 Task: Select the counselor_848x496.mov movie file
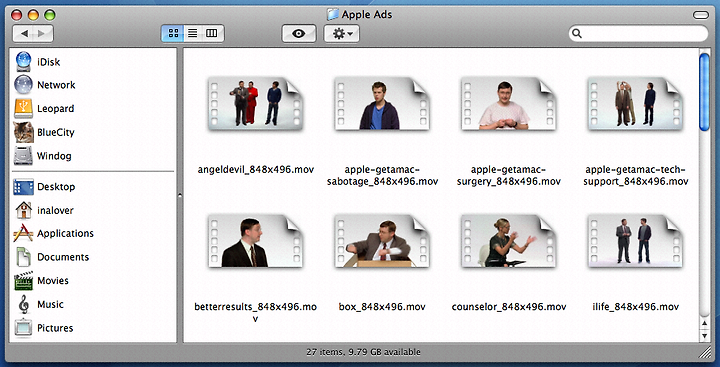click(508, 241)
